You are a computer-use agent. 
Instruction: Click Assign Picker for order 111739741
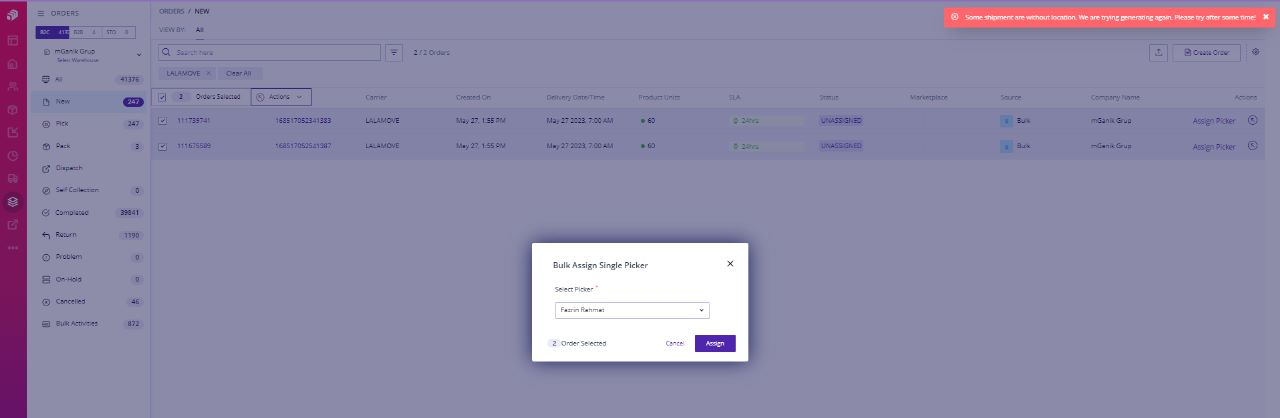coord(1214,121)
